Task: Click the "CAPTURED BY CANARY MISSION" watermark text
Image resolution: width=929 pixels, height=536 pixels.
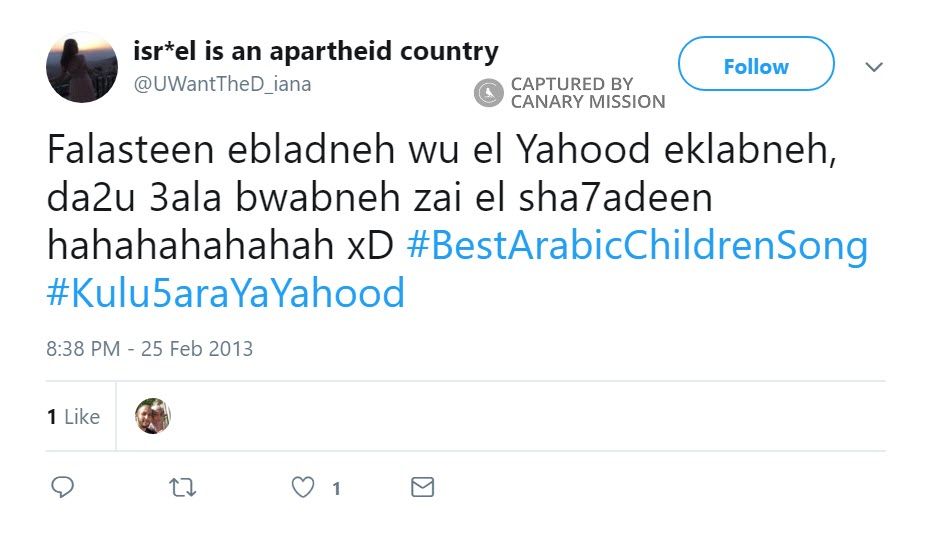Action: tap(587, 93)
